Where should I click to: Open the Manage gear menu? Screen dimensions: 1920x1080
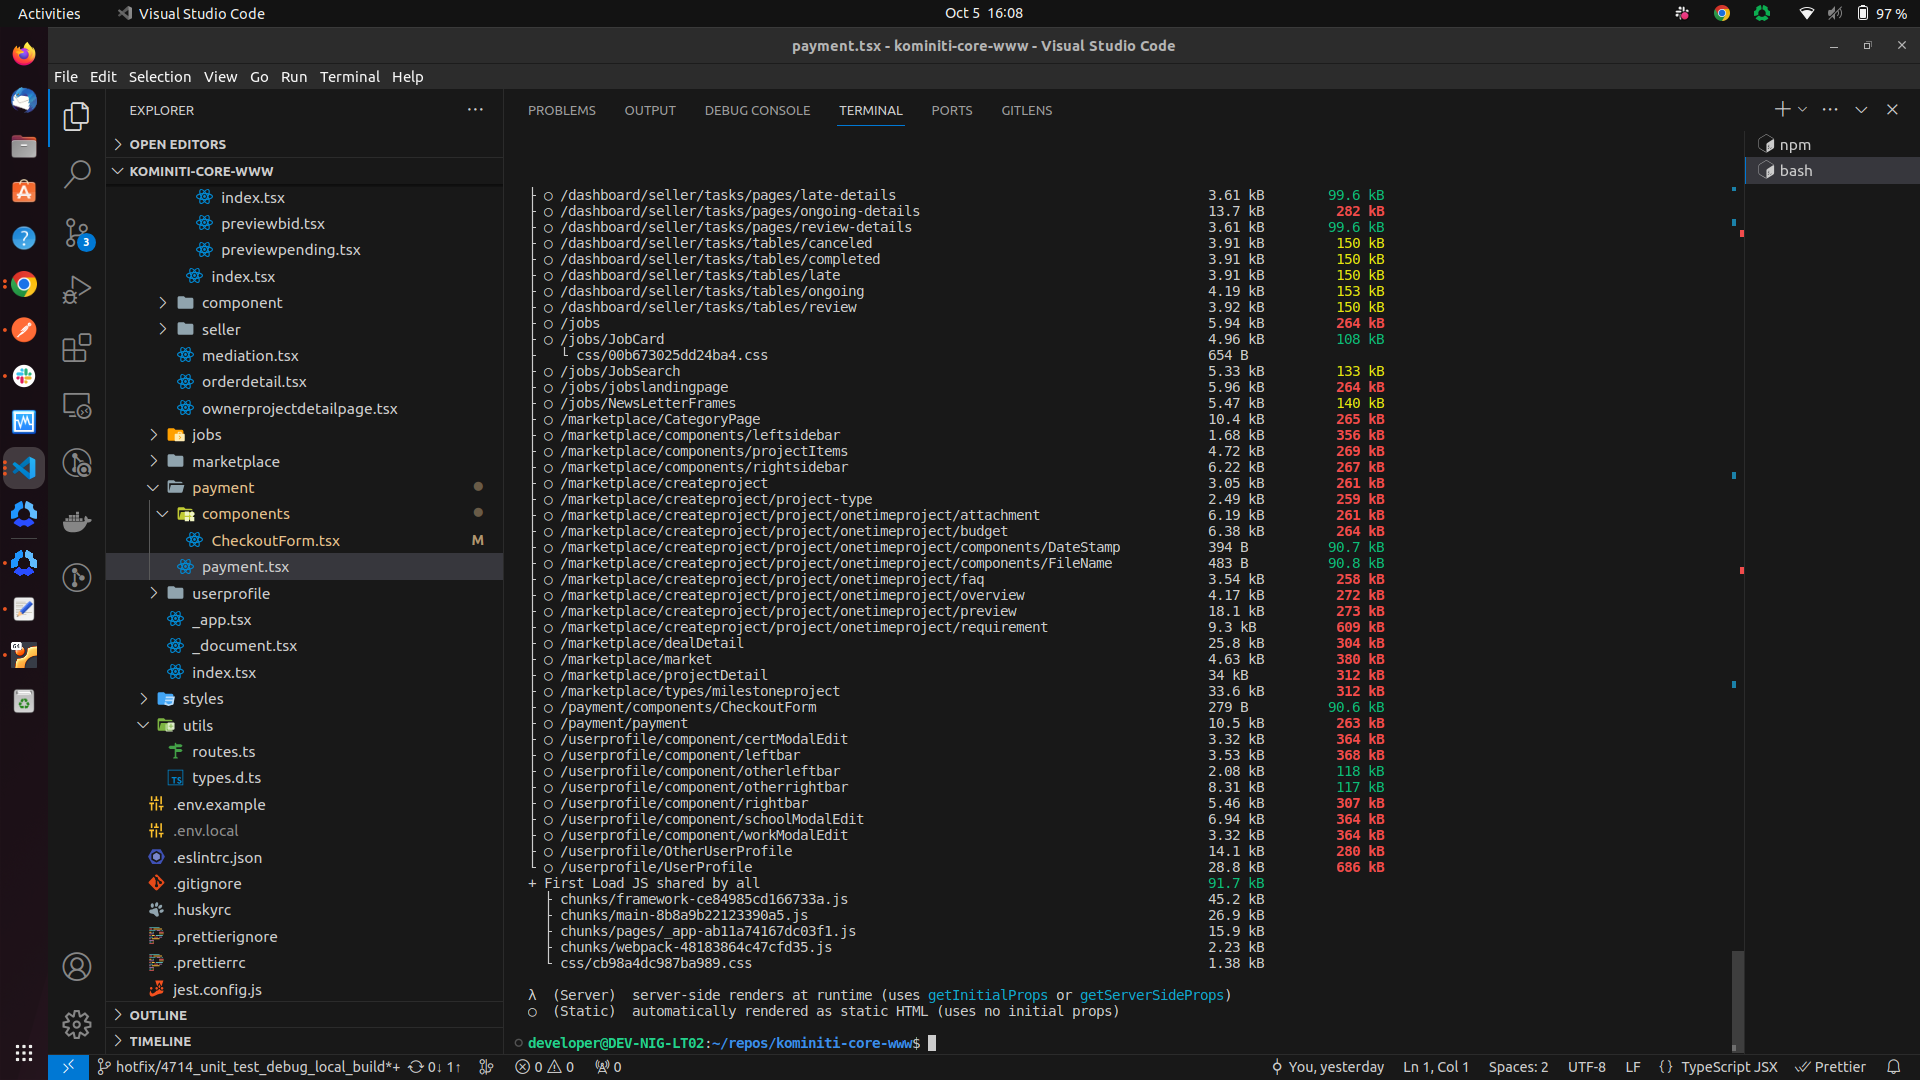(x=77, y=1024)
